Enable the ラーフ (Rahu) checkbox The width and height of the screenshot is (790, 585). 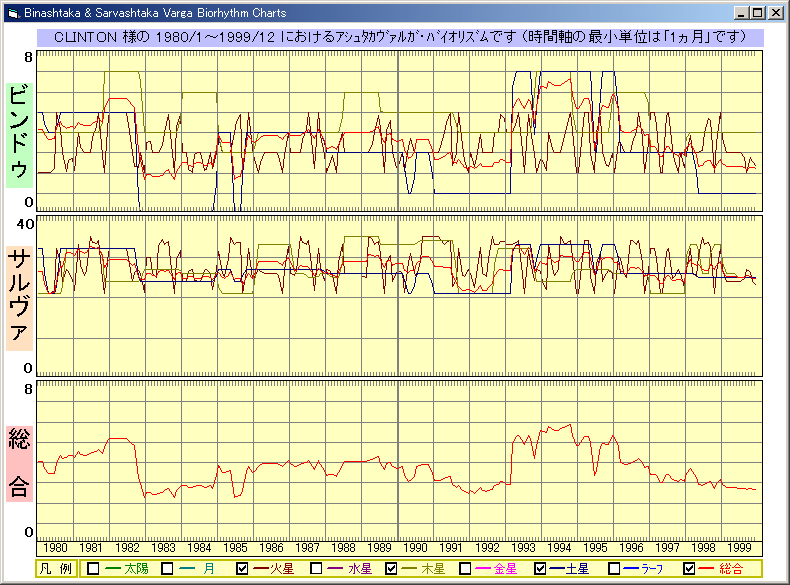coord(615,569)
